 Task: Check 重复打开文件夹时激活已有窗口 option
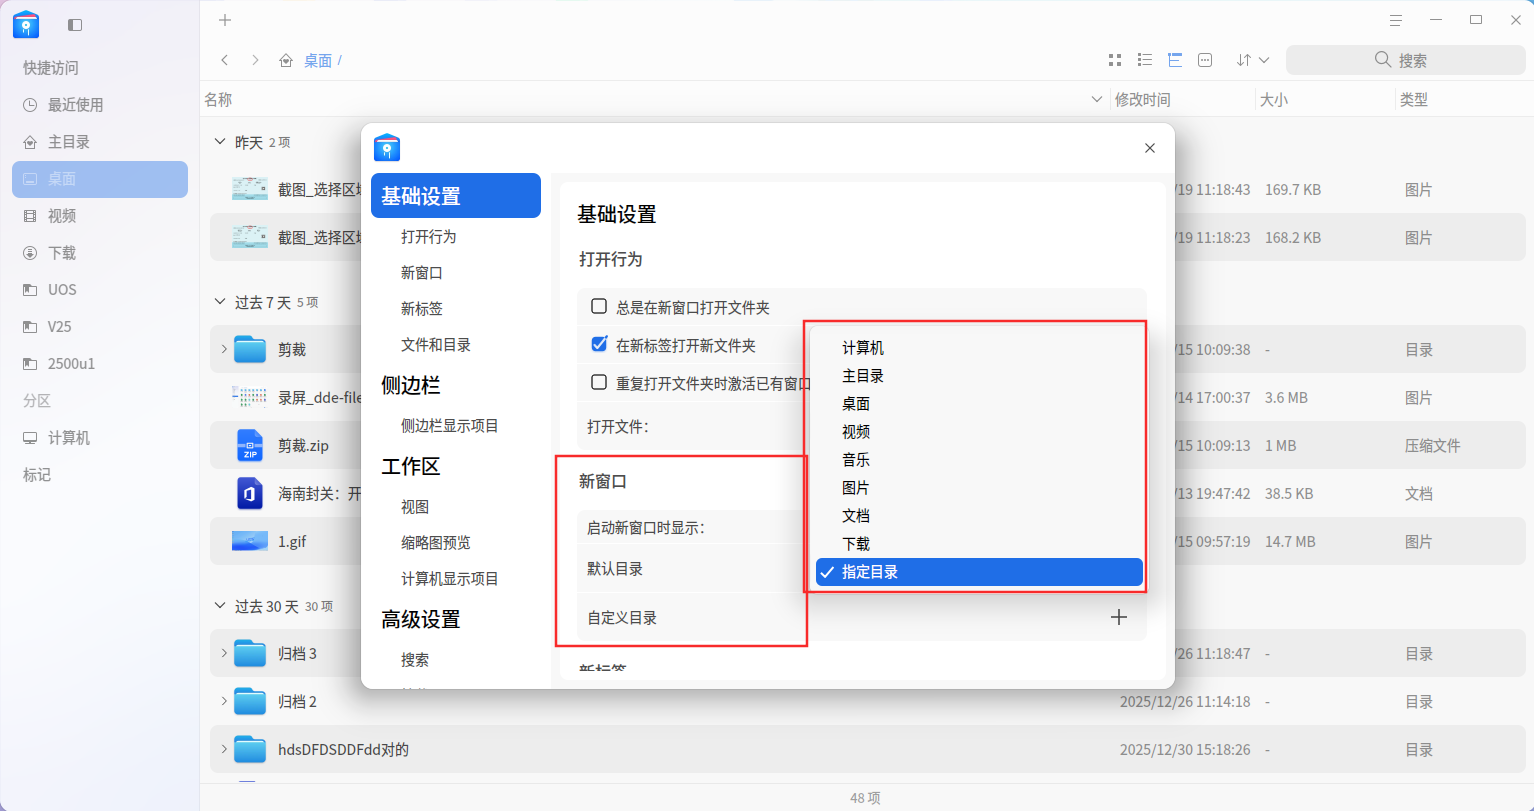(x=599, y=382)
